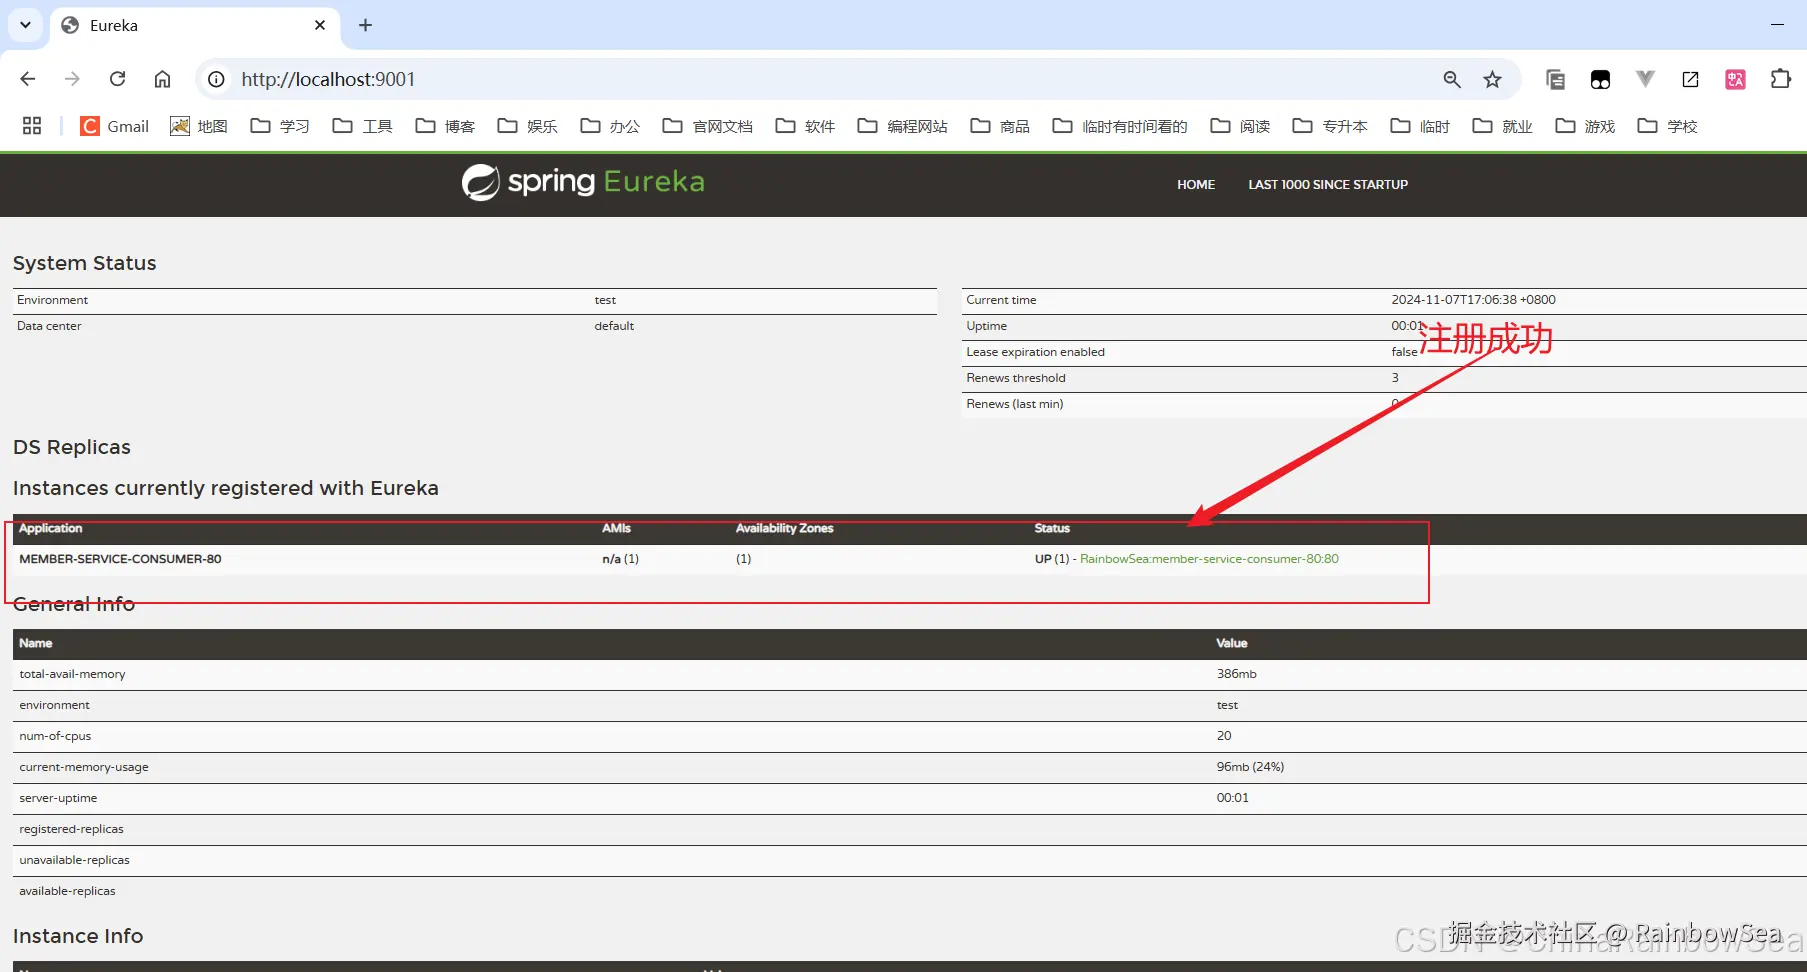Click the current-memory-usage value 96mb (24%)
The width and height of the screenshot is (1807, 972).
(x=1250, y=767)
